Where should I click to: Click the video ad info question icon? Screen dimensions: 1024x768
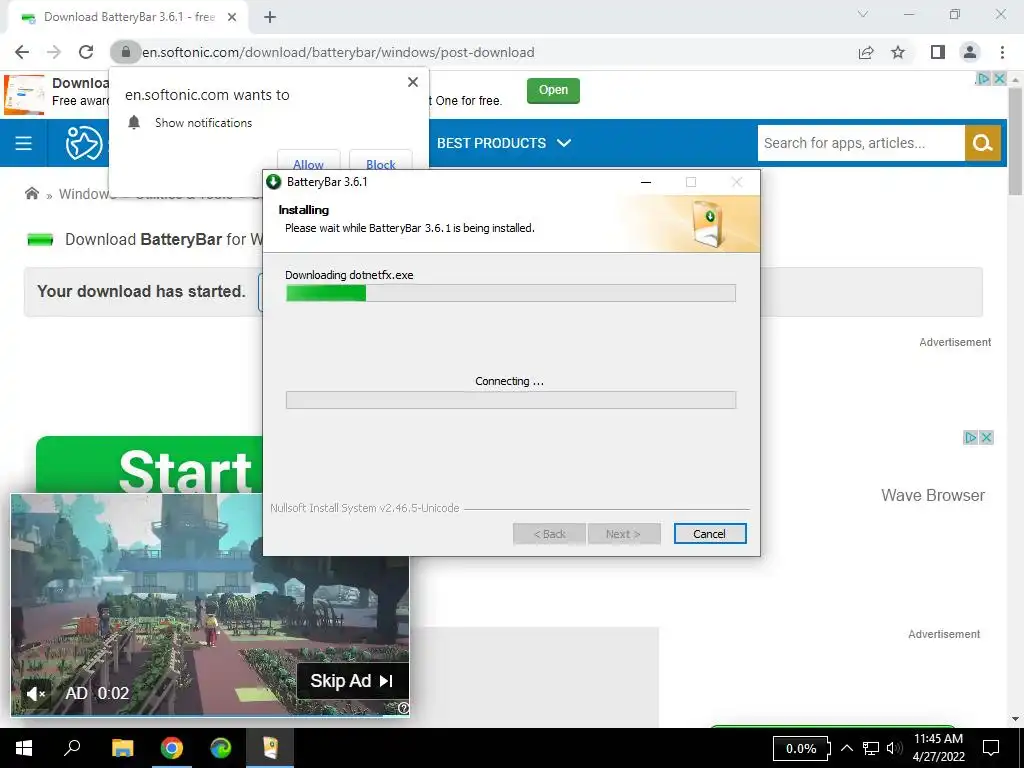[x=404, y=708]
